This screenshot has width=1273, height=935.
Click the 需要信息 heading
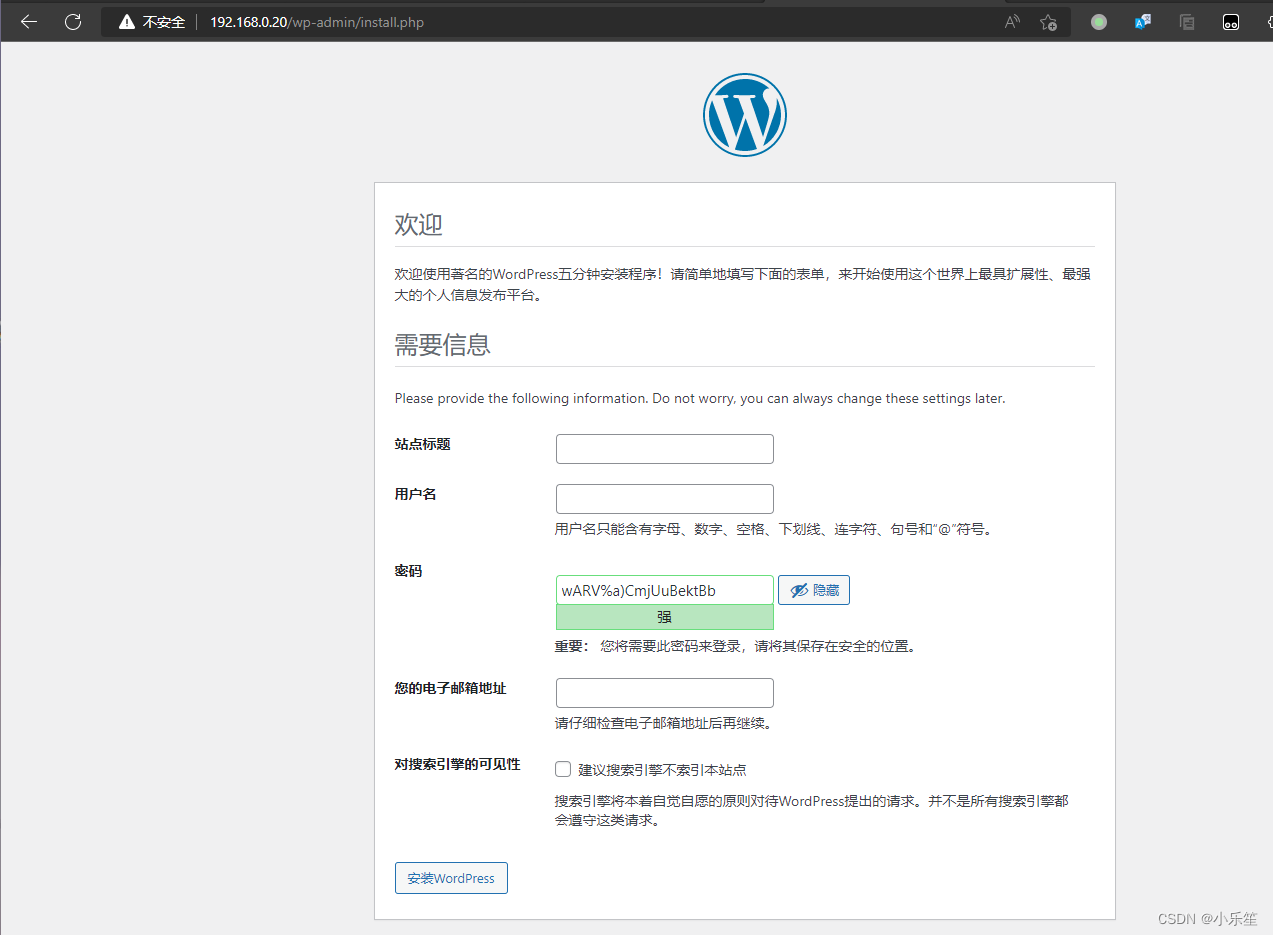(443, 345)
